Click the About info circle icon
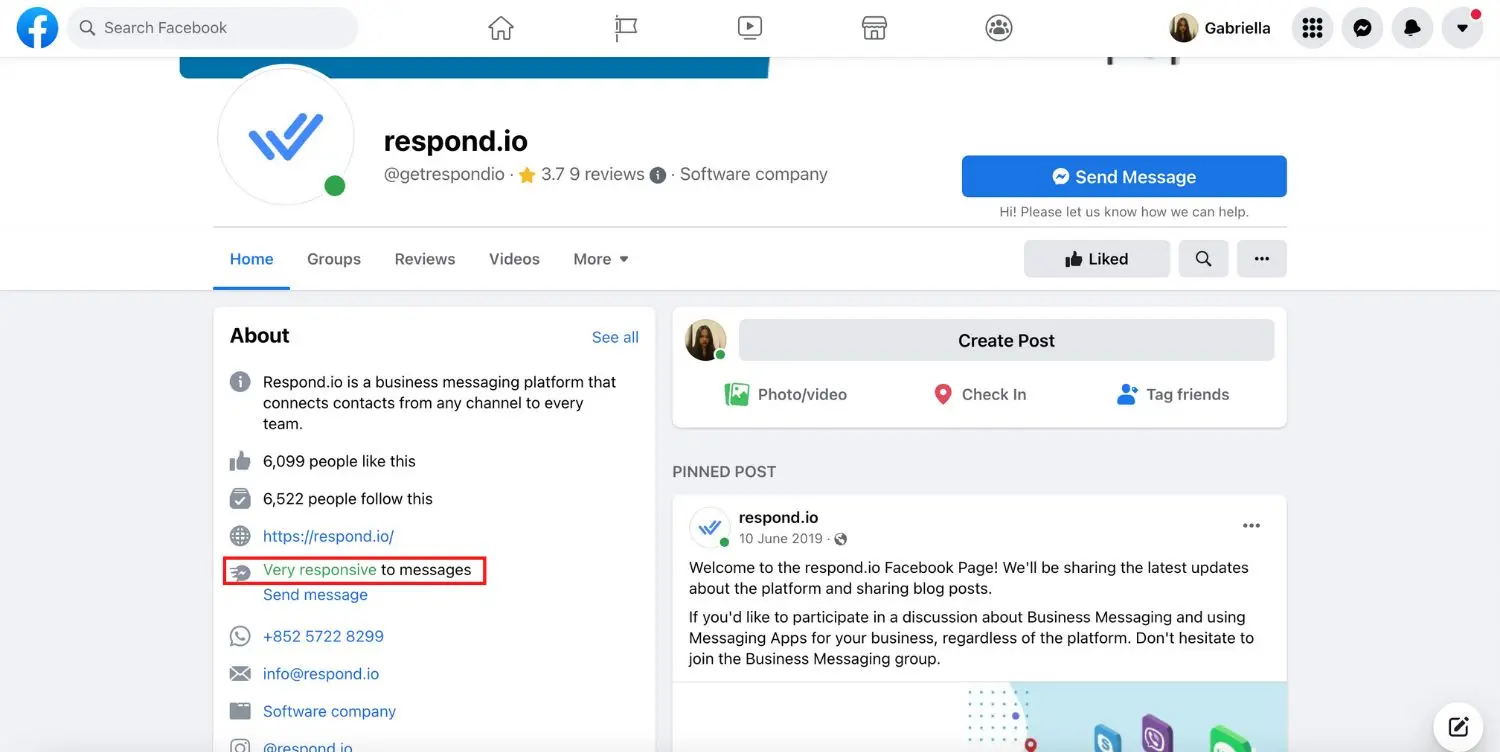Viewport: 1500px width, 752px height. (240, 382)
